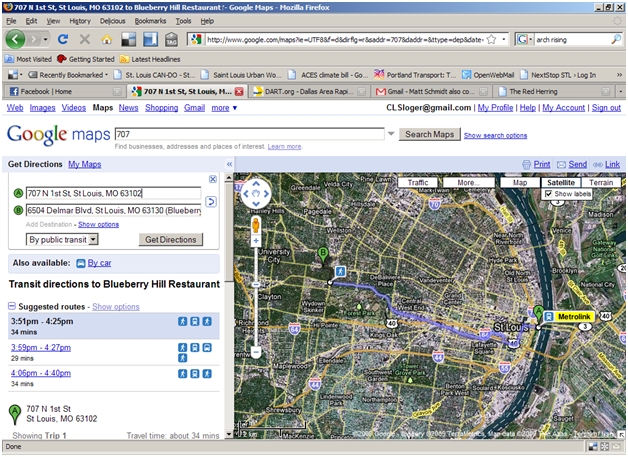Switch map to Terrain view
Image resolution: width=628 pixels, height=457 pixels.
(601, 183)
